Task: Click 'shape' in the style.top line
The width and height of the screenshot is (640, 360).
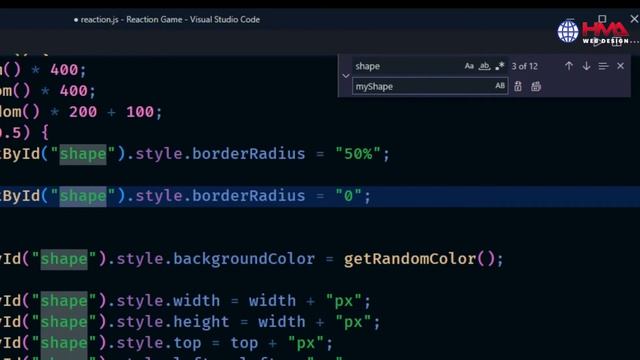Action: click(x=64, y=343)
